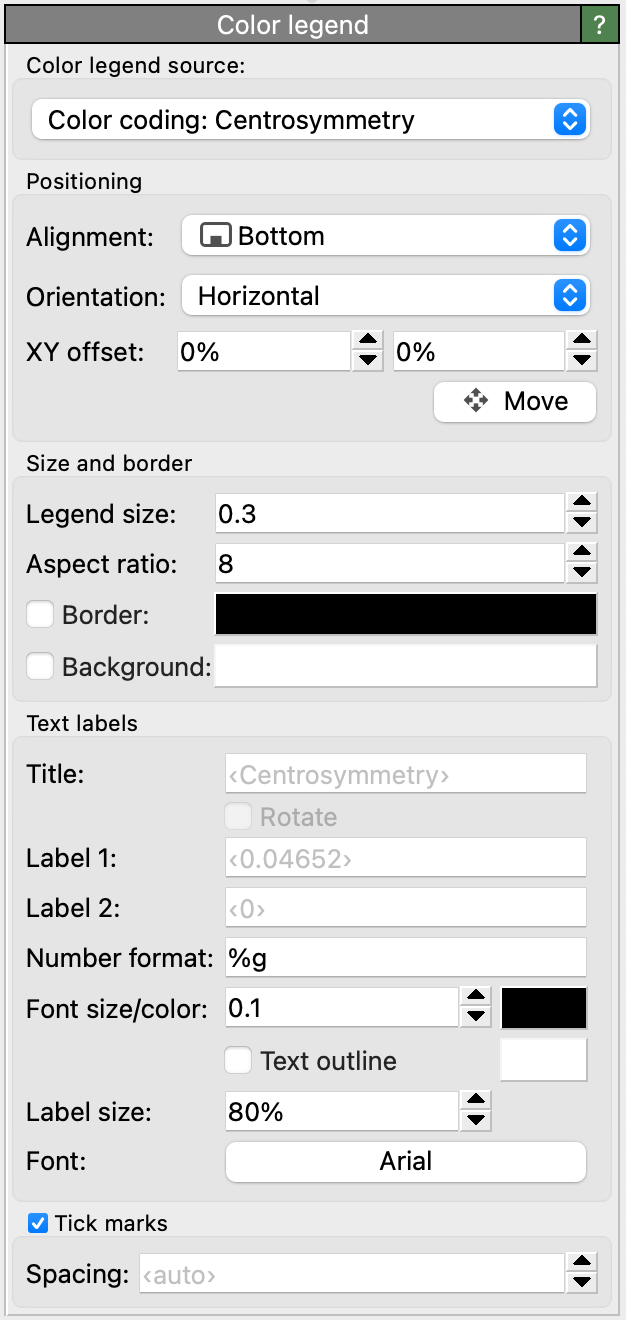Decrease the Y offset stepper value

pos(581,361)
